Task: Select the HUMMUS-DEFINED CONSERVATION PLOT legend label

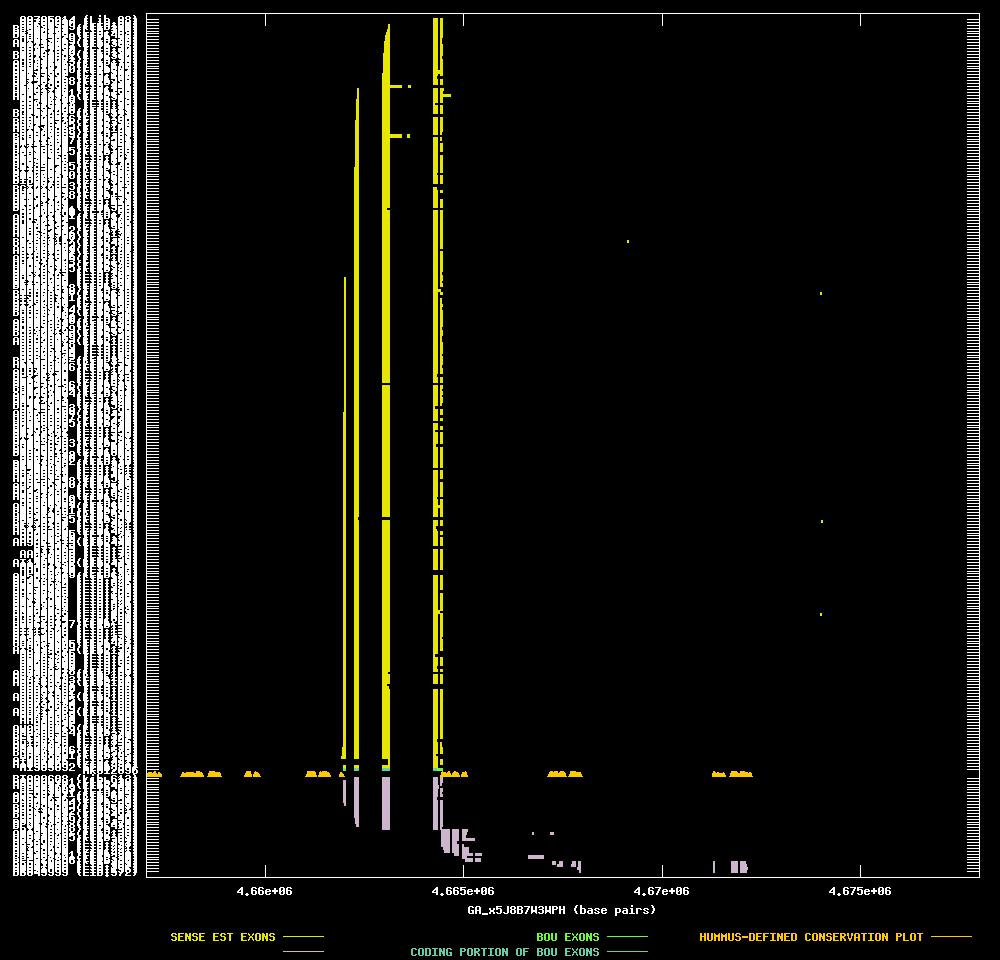Action: tap(811, 937)
